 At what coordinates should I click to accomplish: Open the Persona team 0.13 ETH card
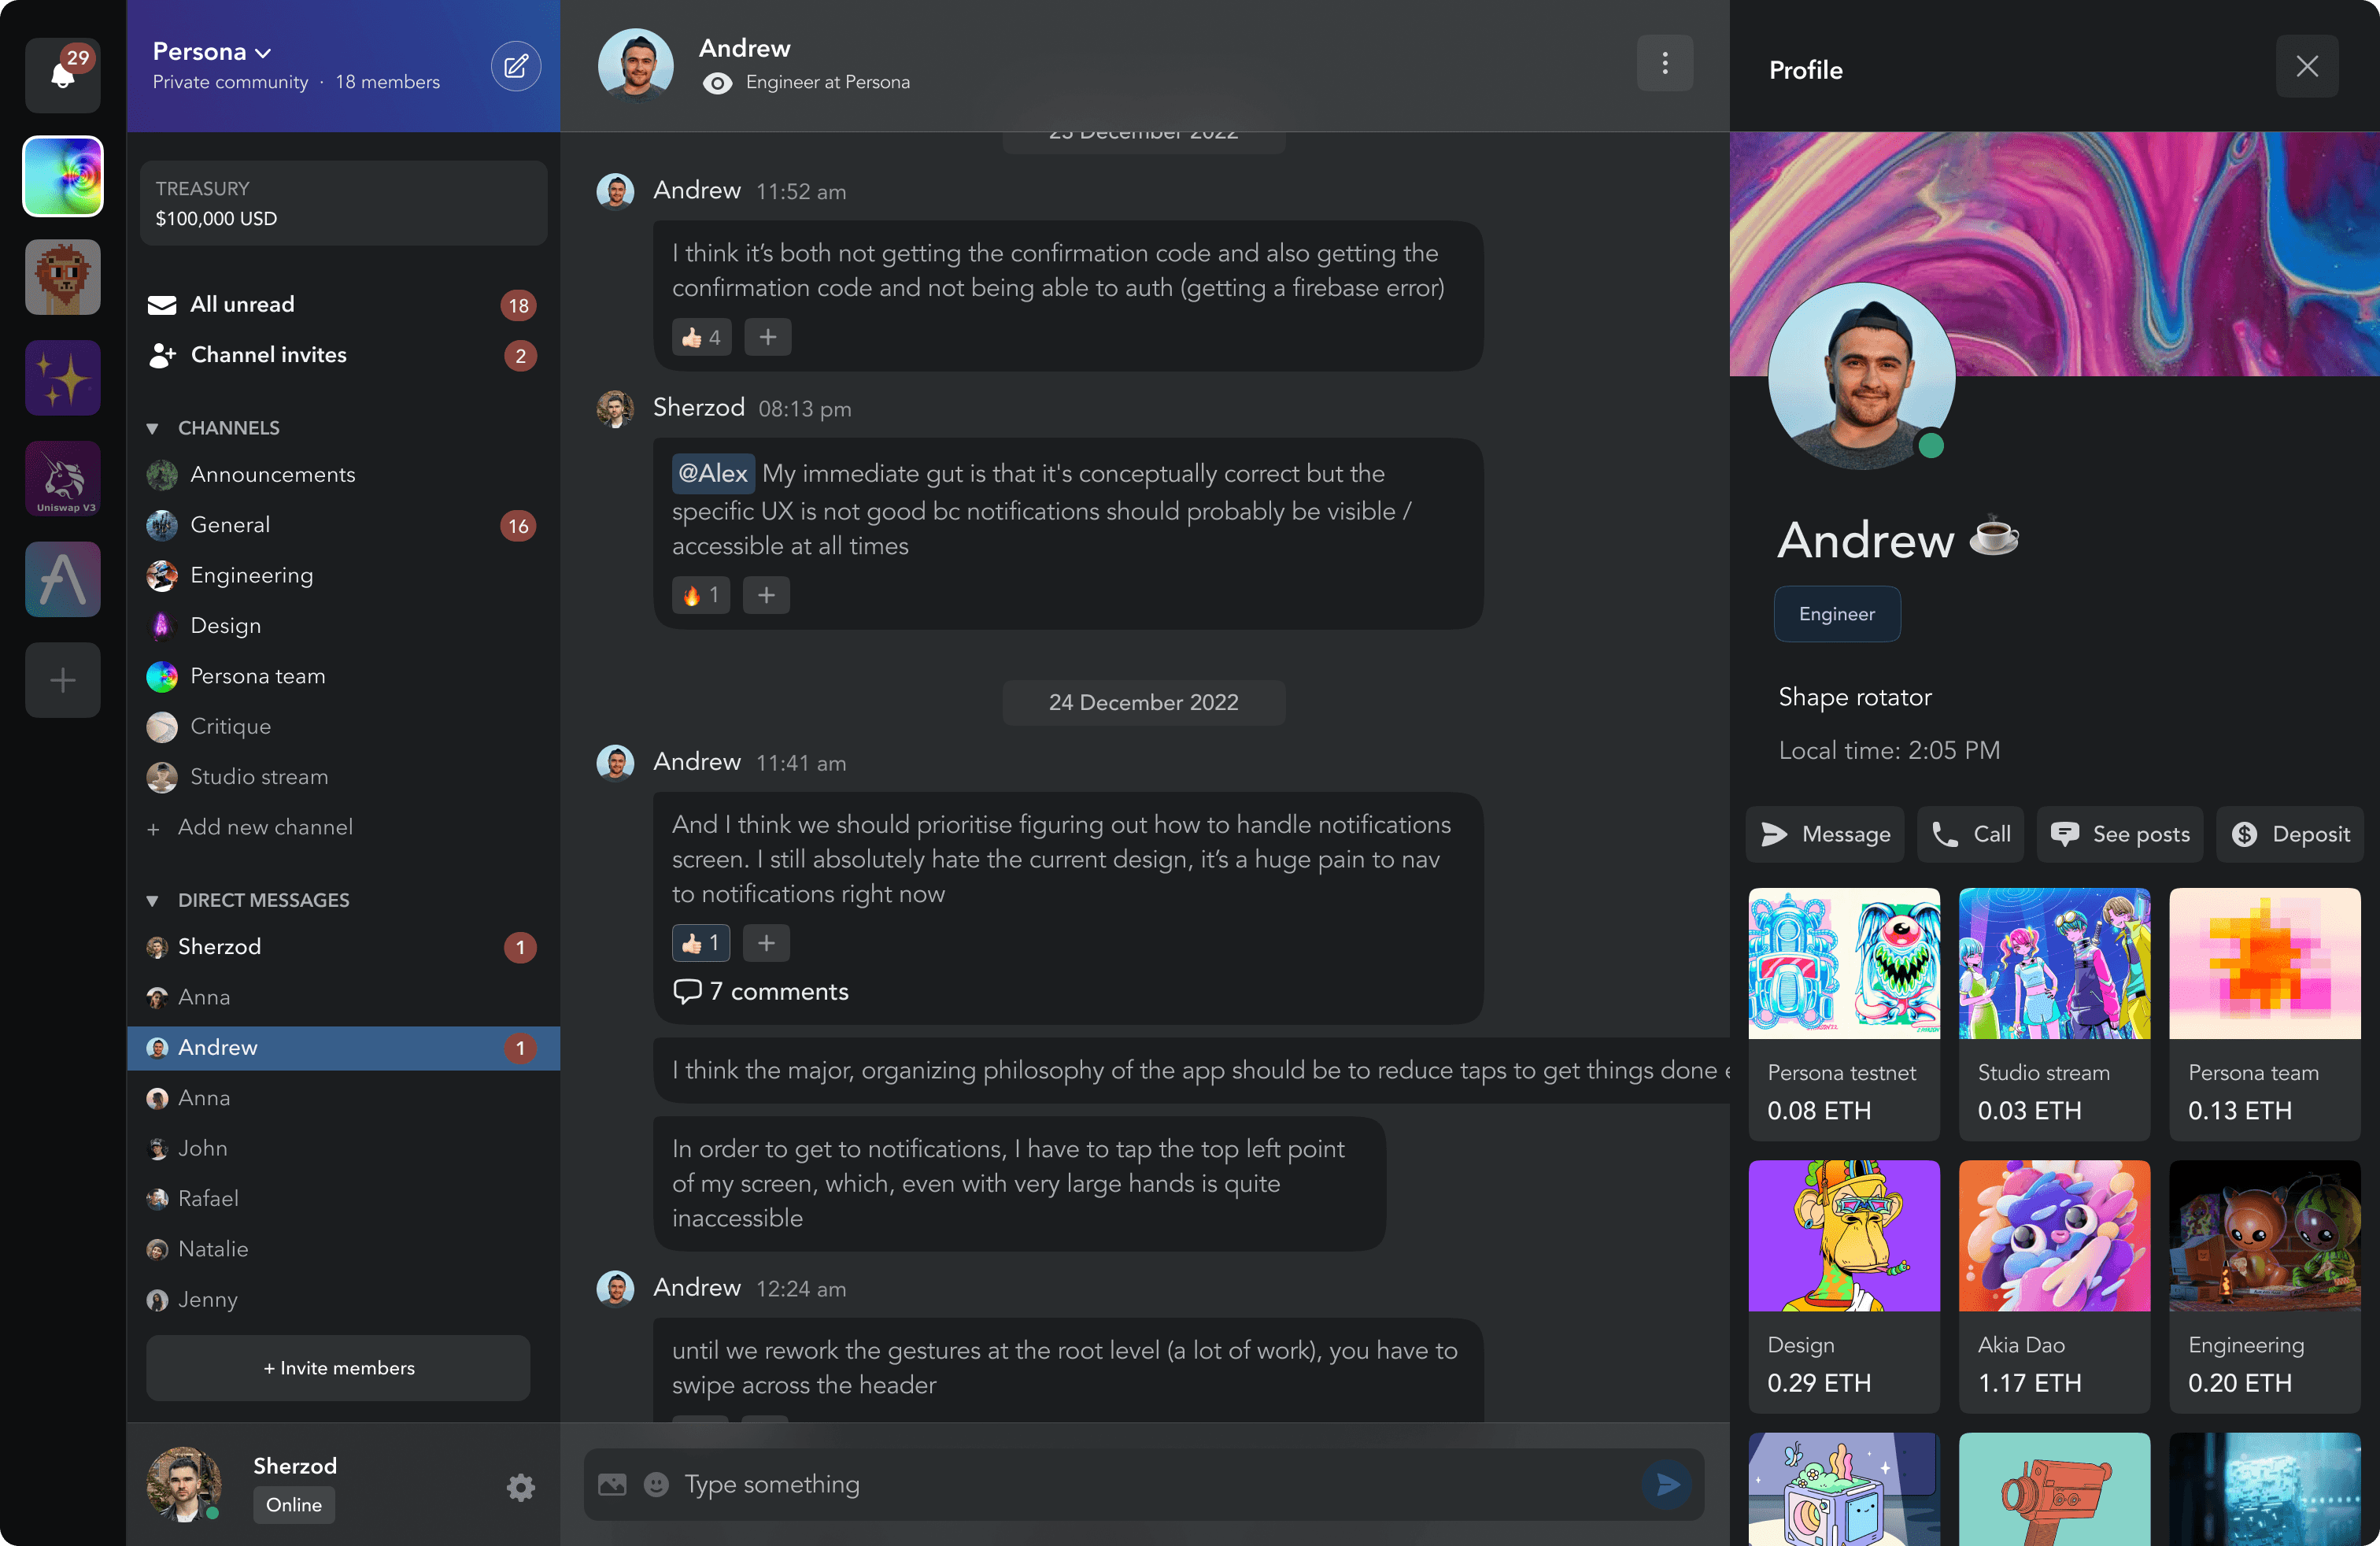(x=2264, y=1014)
